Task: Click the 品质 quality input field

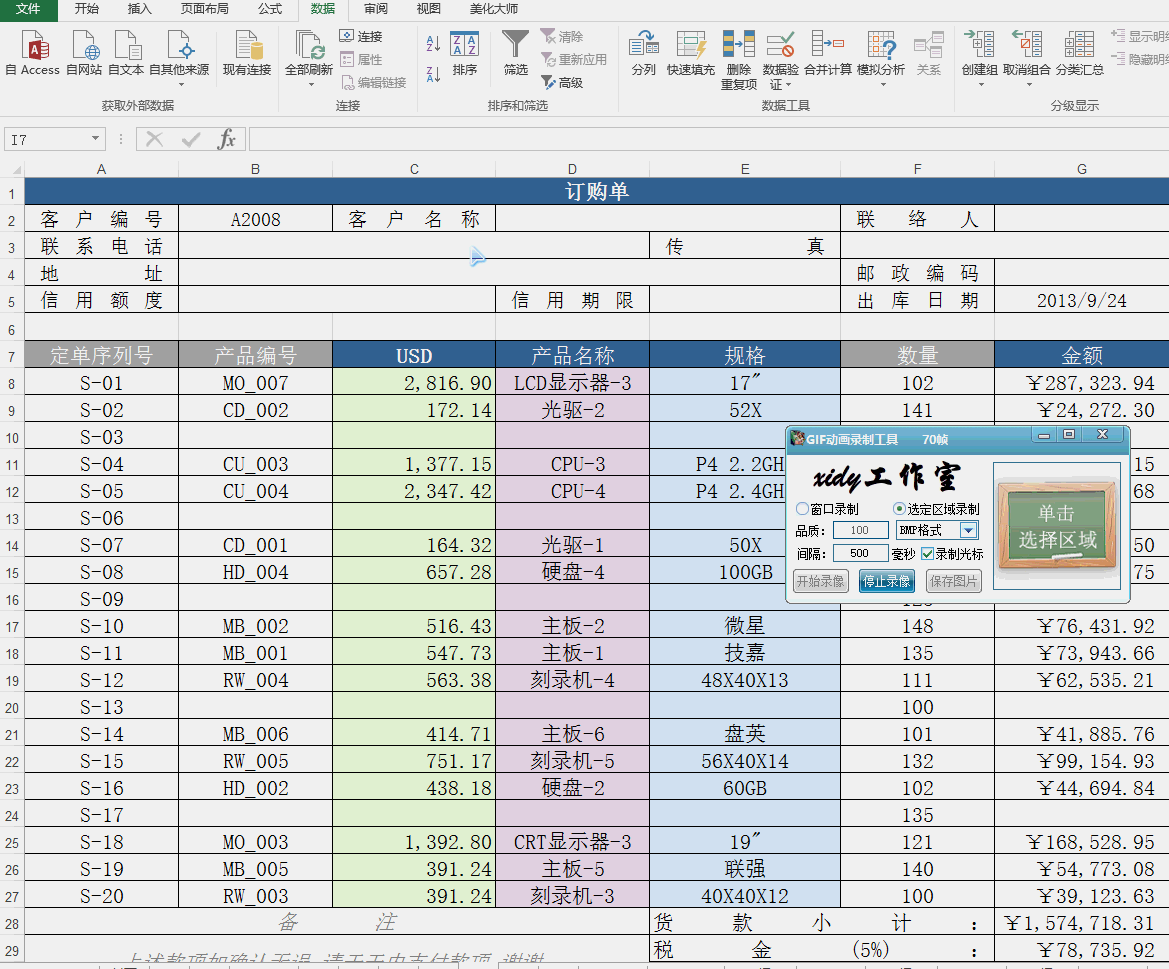Action: [860, 530]
